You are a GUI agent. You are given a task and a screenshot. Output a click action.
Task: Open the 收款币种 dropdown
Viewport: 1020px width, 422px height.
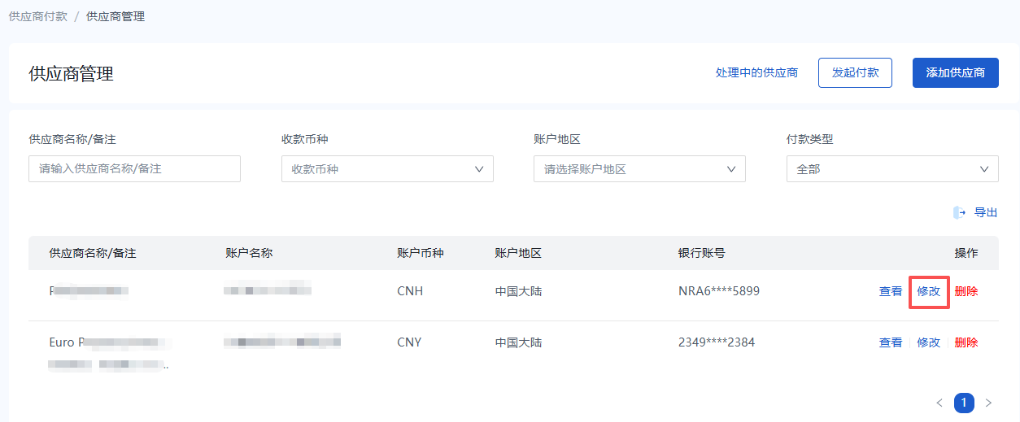pos(387,168)
